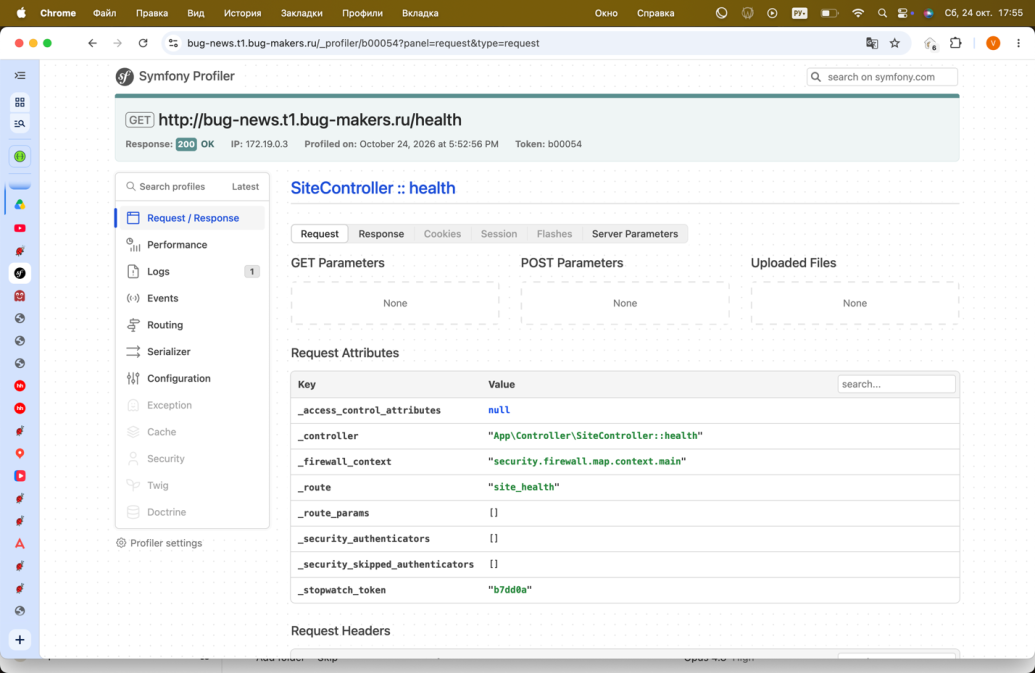Image resolution: width=1035 pixels, height=673 pixels.
Task: Click the "security.firewall.map.context.main" value
Action: coord(587,461)
